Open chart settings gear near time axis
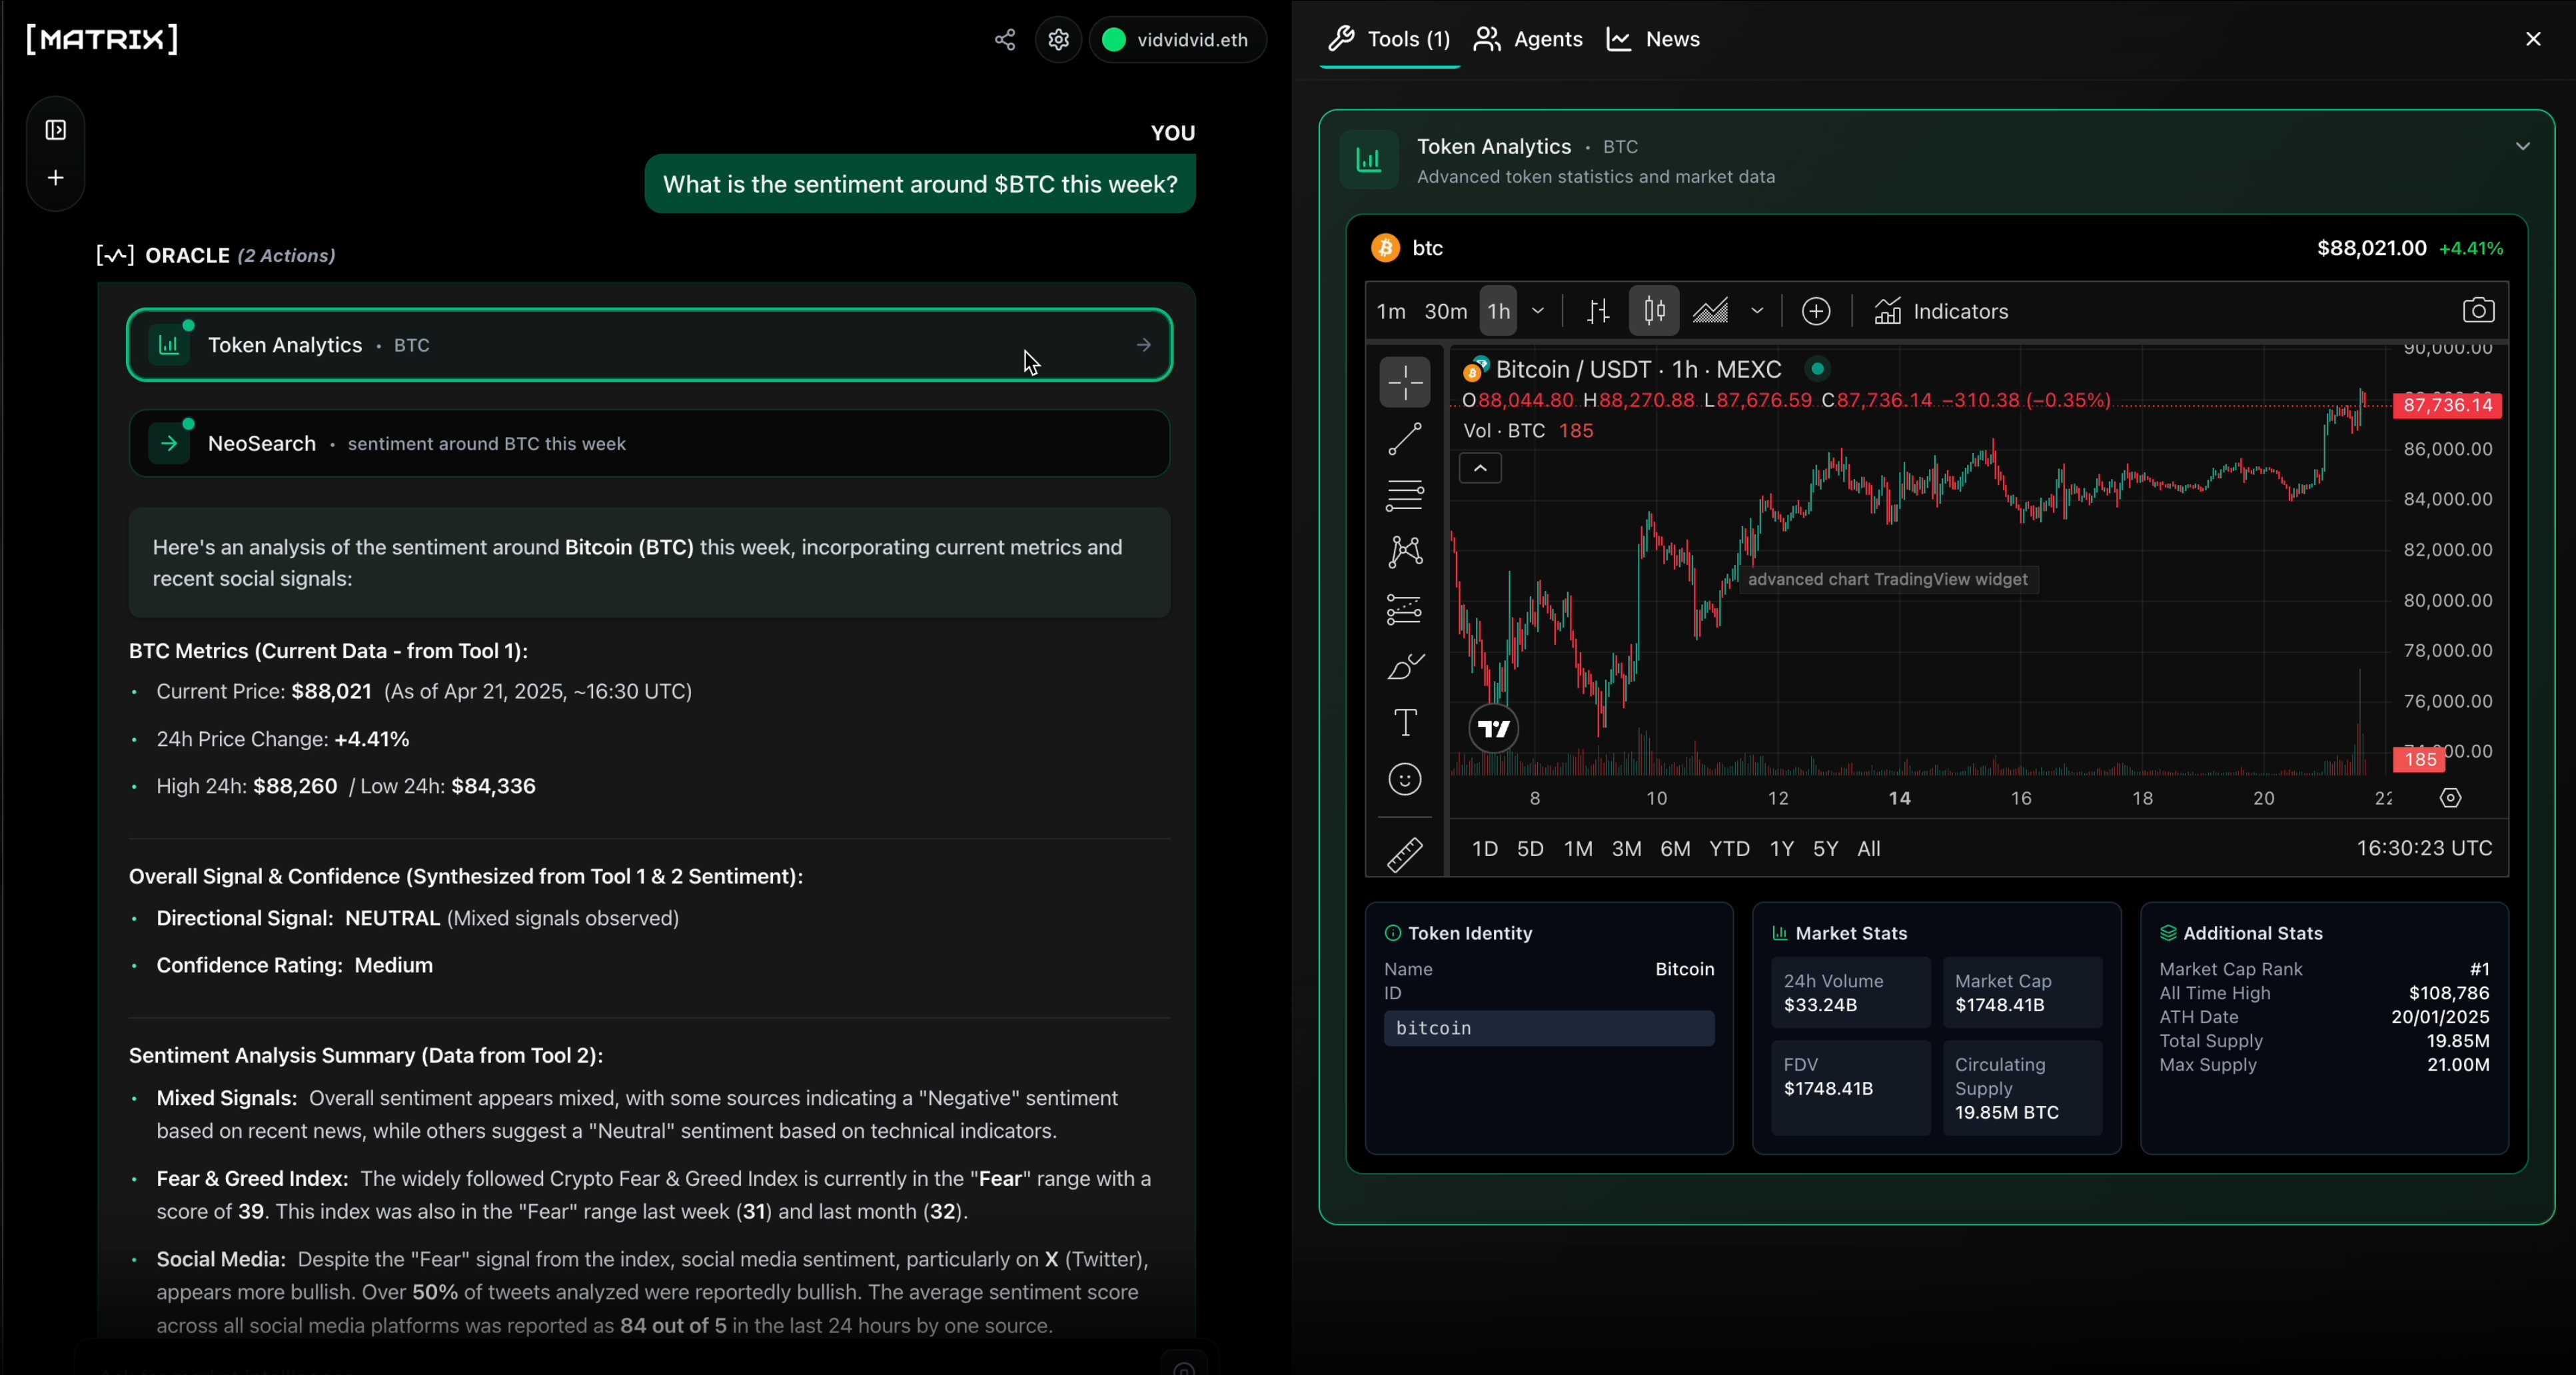Image resolution: width=2576 pixels, height=1375 pixels. [x=2450, y=798]
